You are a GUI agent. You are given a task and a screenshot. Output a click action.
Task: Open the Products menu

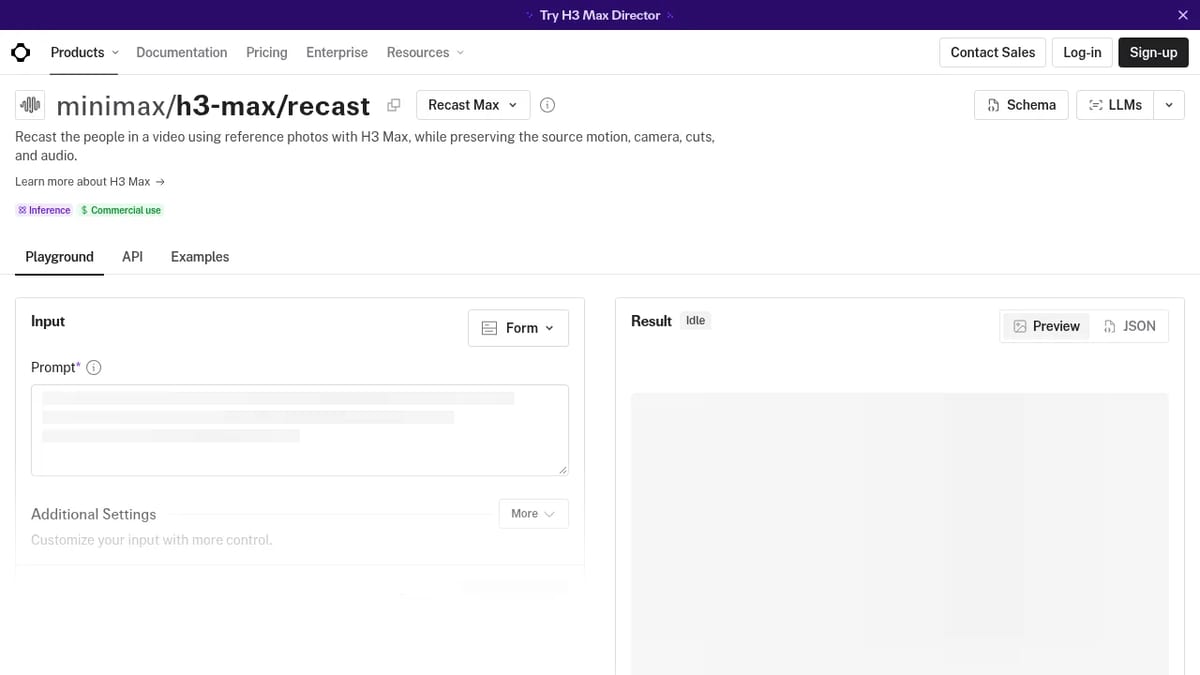(84, 52)
